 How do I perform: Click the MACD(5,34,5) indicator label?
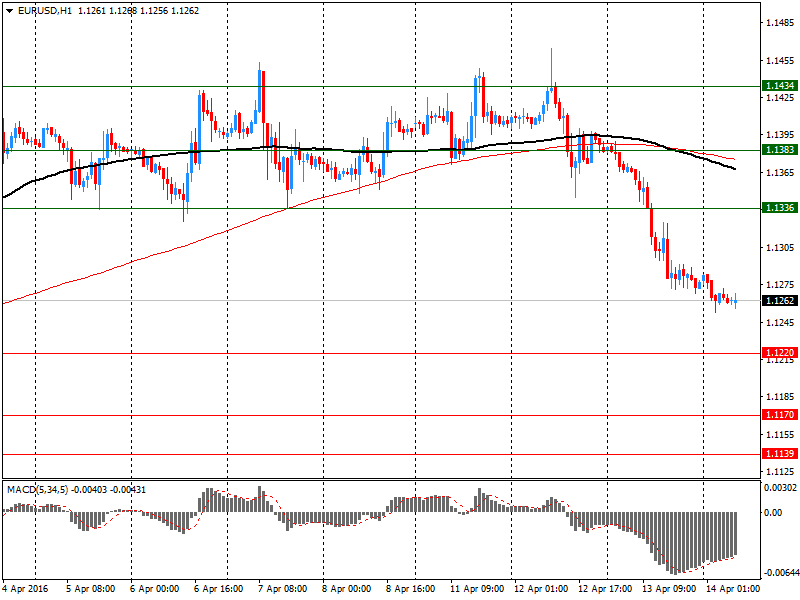37,490
